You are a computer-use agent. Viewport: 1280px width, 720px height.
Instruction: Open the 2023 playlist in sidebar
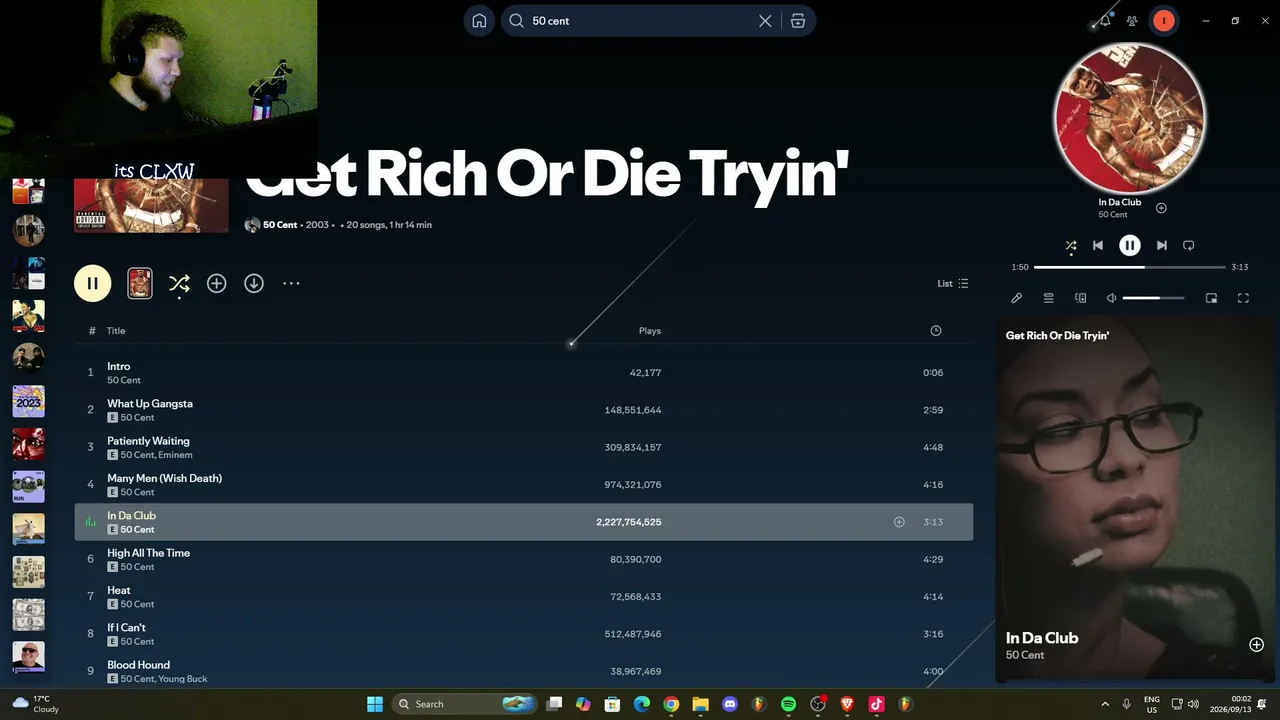28,401
